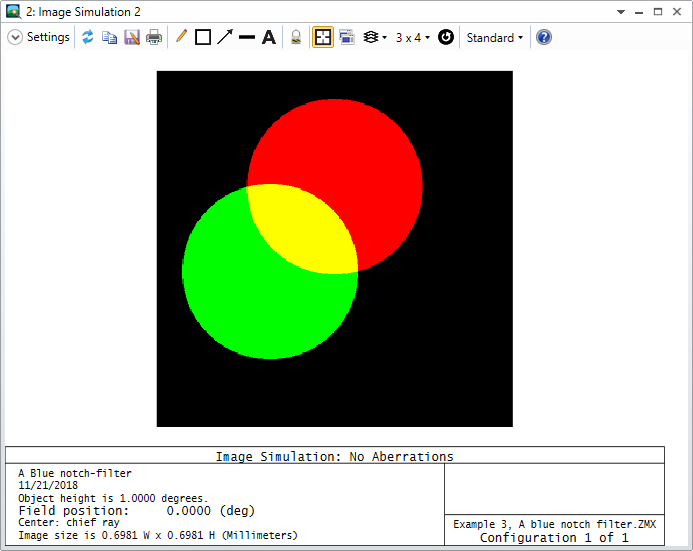Print the Image Simulation window

(x=154, y=38)
